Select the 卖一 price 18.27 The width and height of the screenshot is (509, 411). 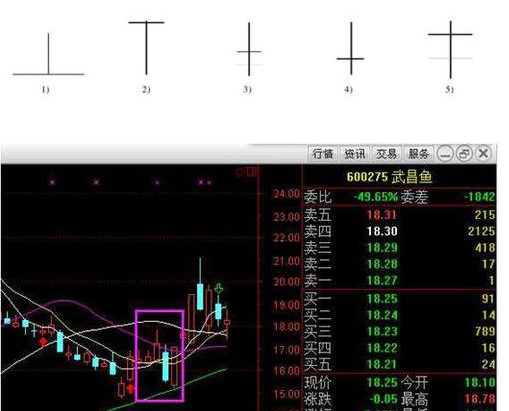coord(382,280)
